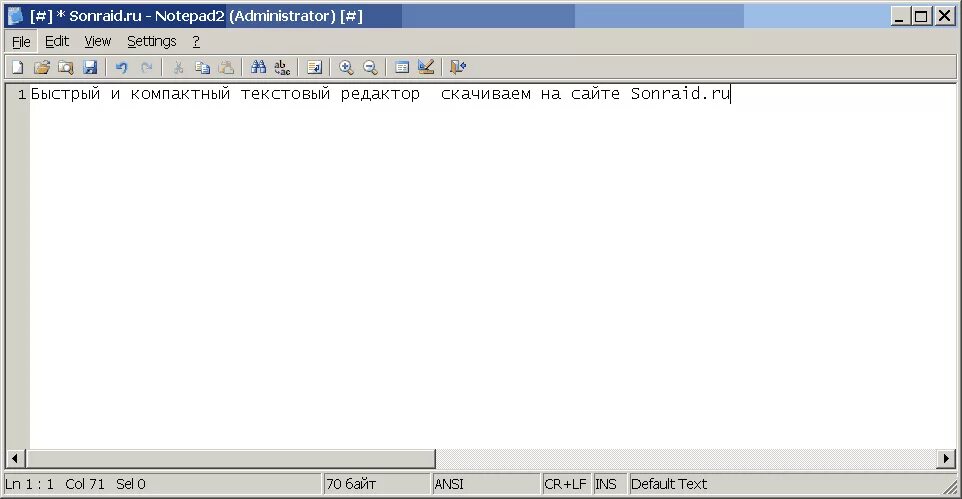Click the Notepad2 title bar app icon
This screenshot has height=499, width=962.
tap(15, 16)
